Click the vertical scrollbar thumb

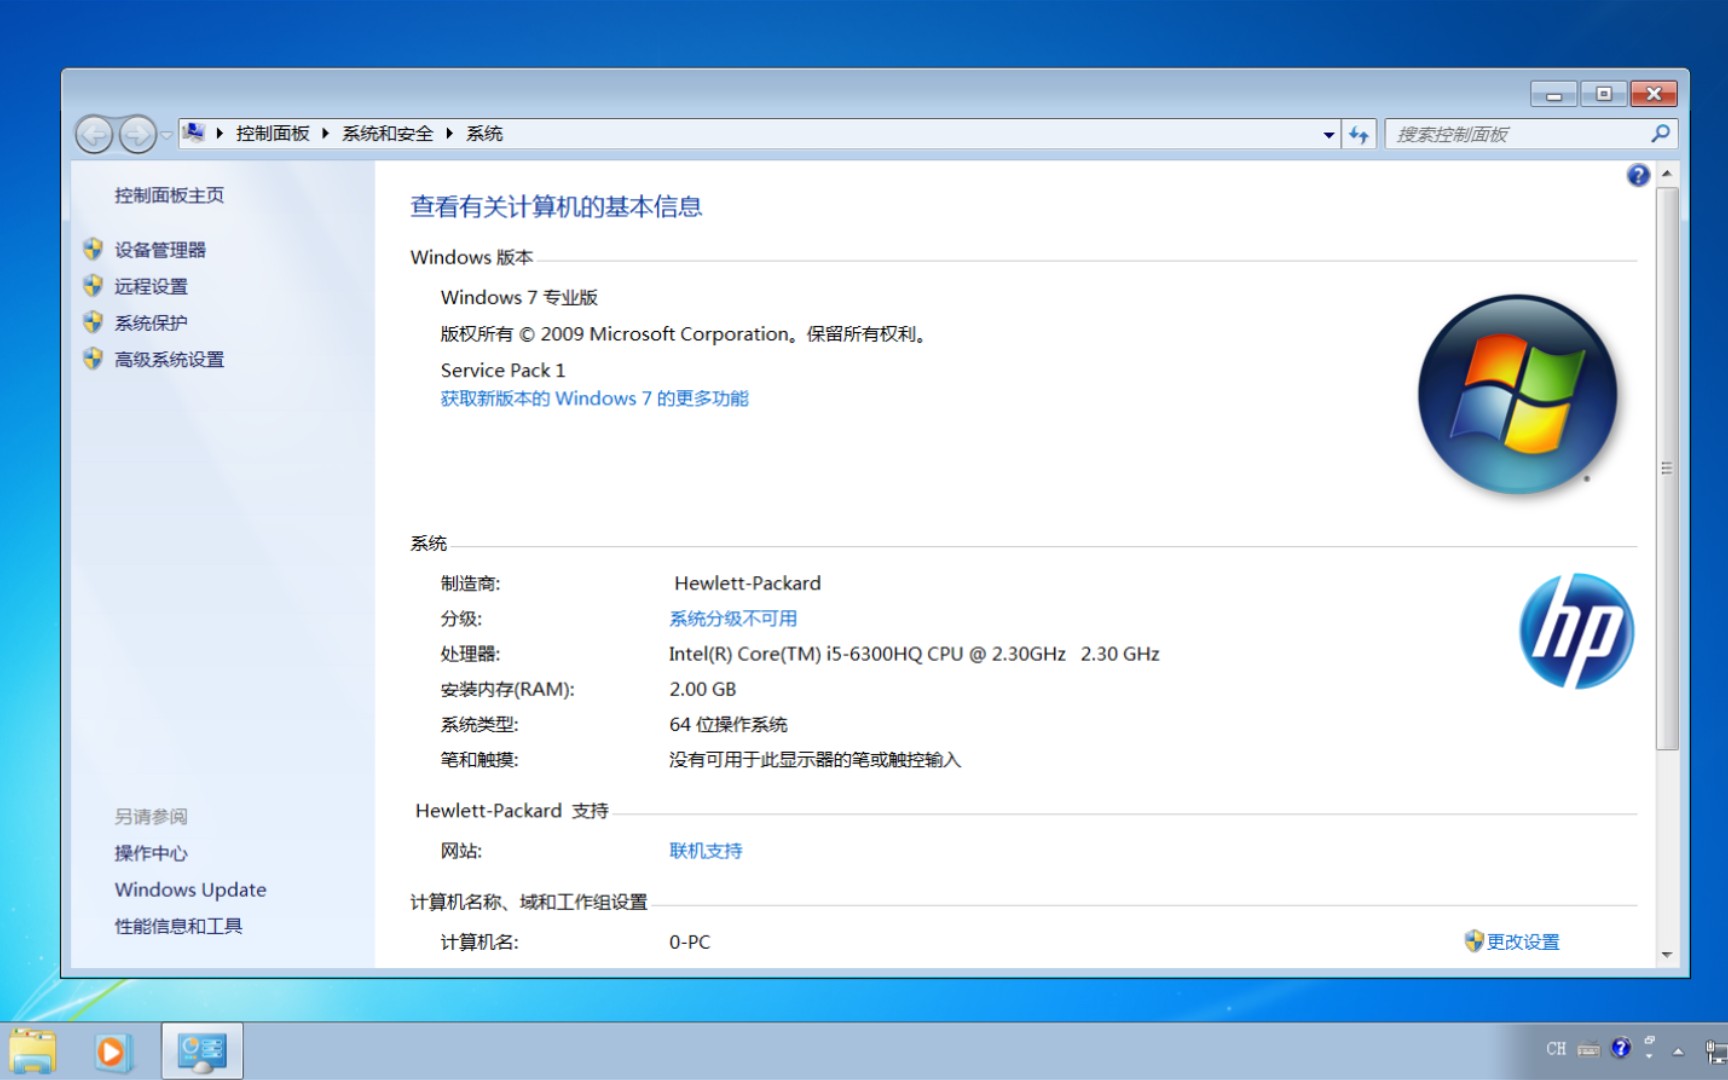(x=1667, y=468)
